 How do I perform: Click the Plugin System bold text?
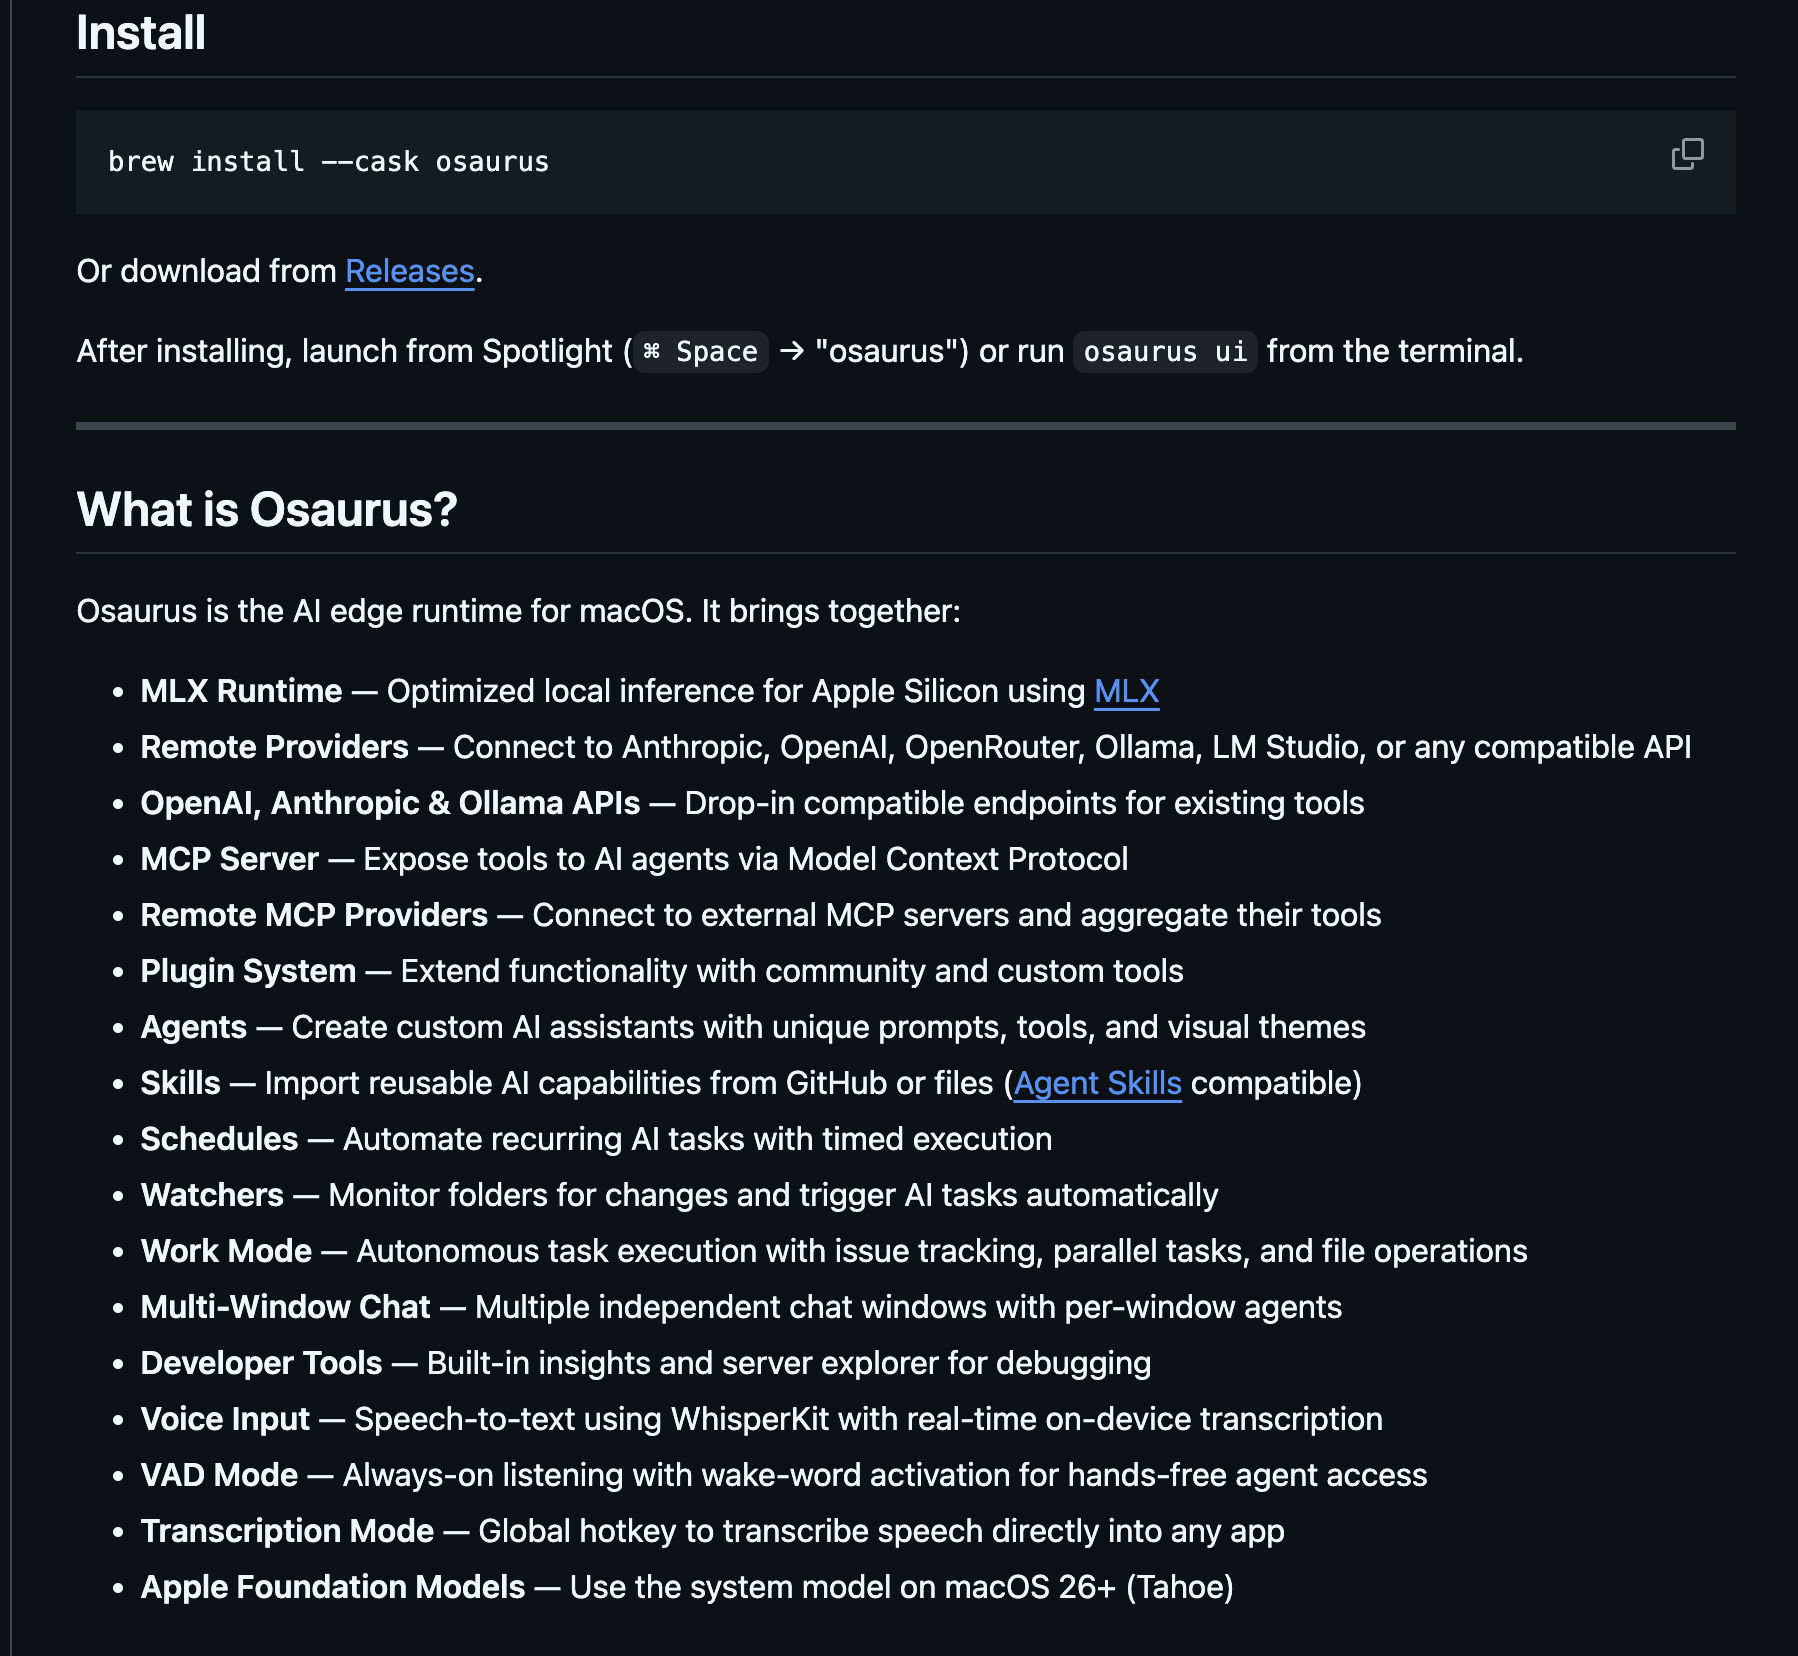click(x=248, y=971)
